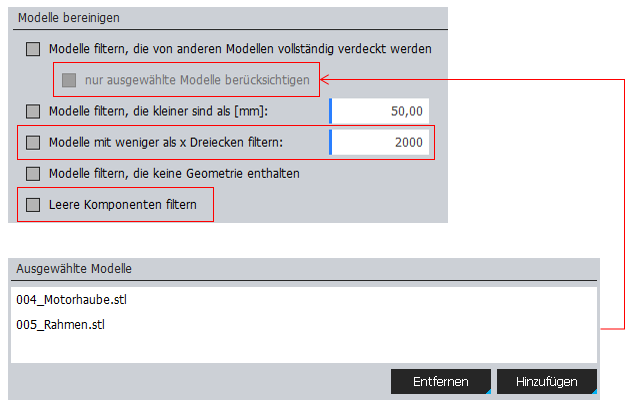Toggle 'nur ausgewählte Modelle berücksichtigen' checkbox
Screen dimensions: 639x410
click(x=68, y=79)
